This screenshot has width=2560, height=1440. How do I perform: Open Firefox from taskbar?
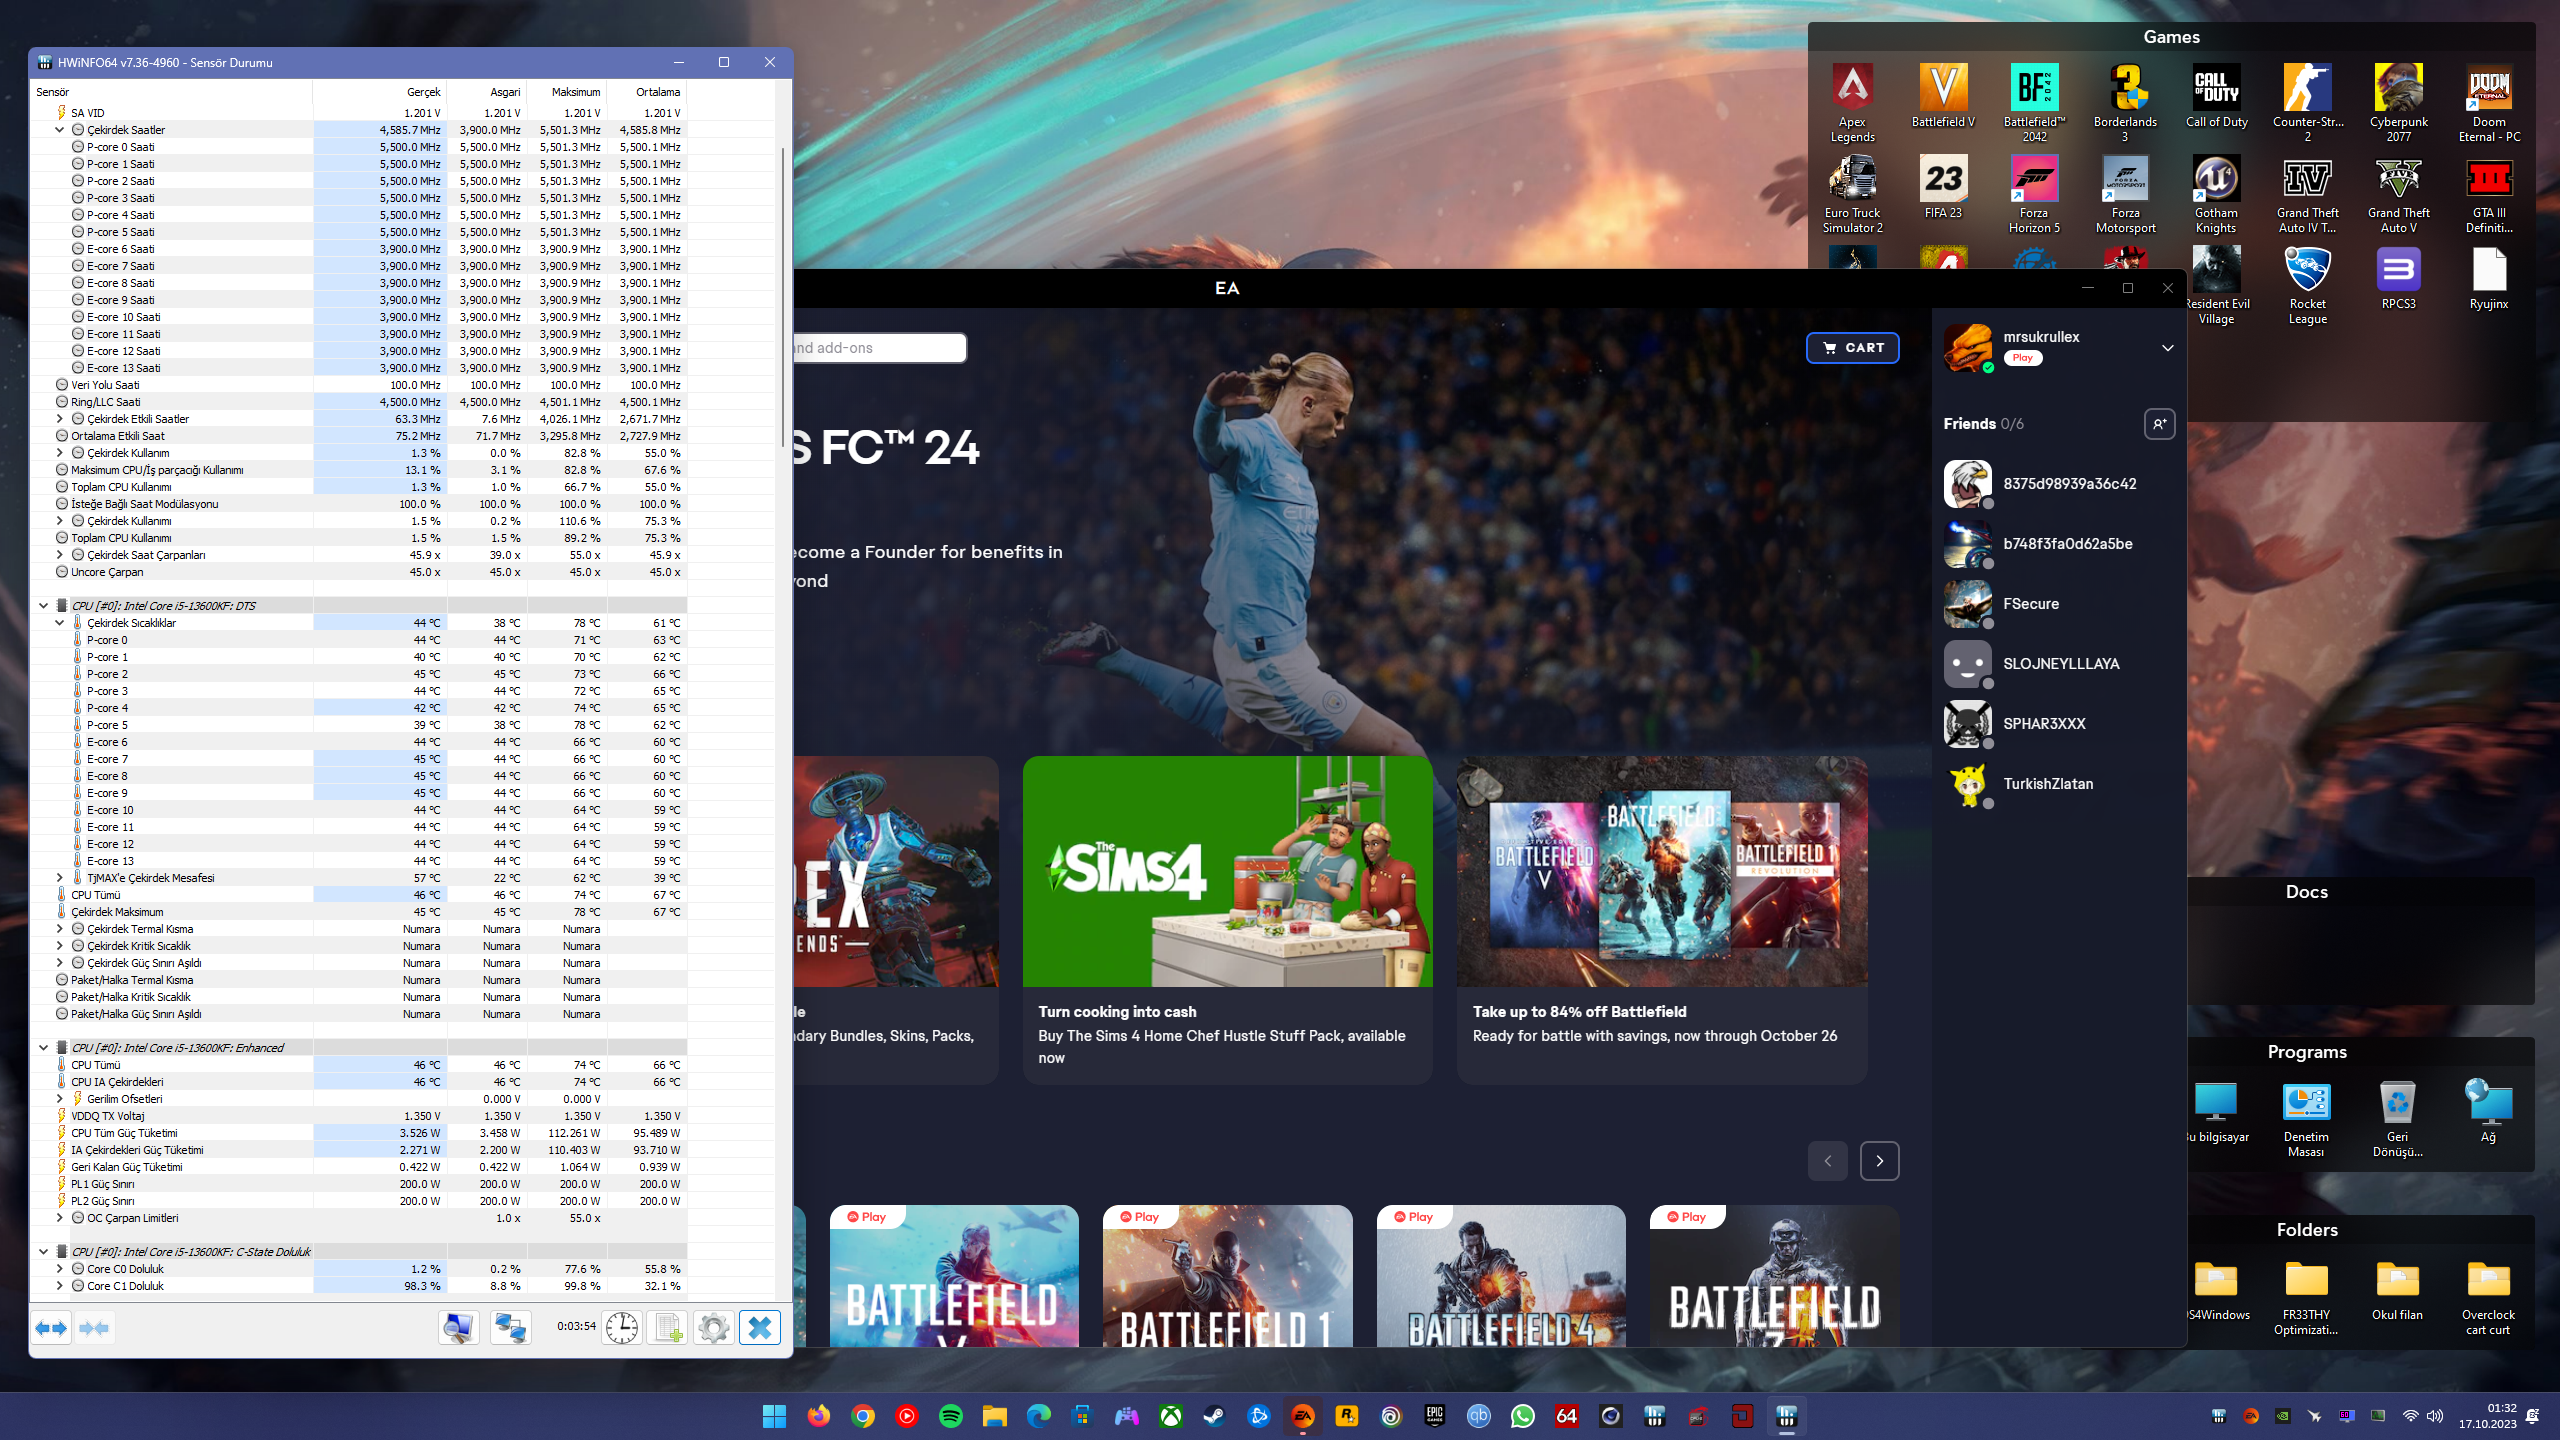818,1416
